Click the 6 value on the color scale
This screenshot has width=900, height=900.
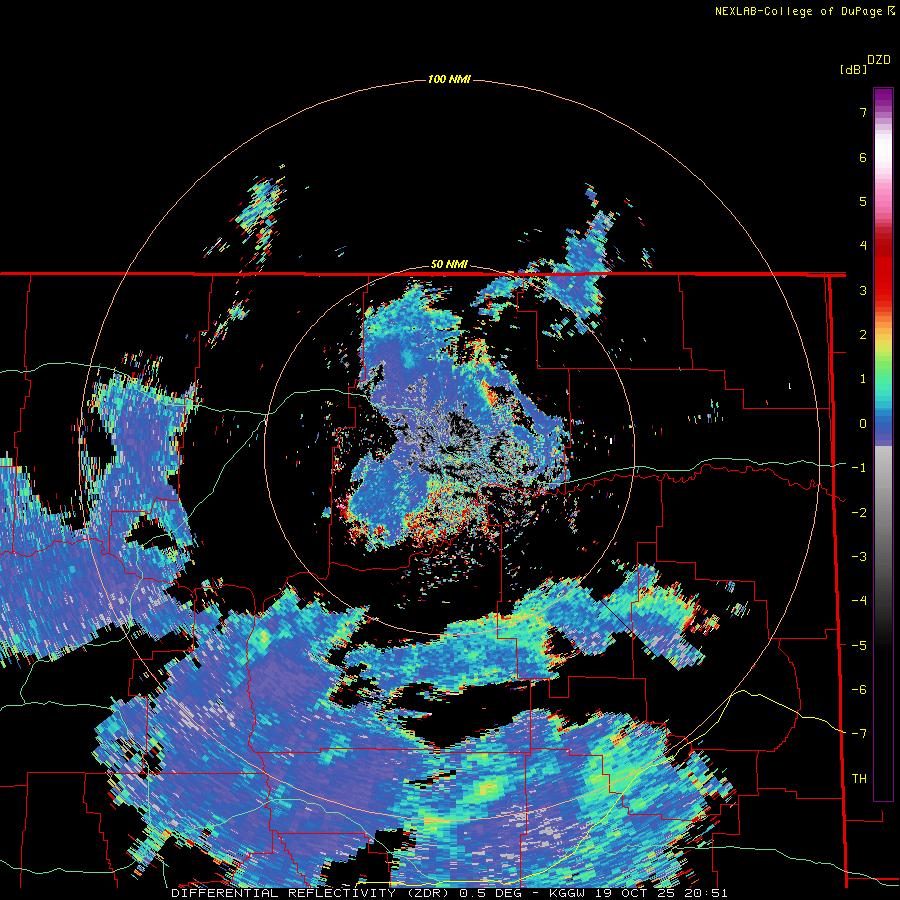(863, 157)
